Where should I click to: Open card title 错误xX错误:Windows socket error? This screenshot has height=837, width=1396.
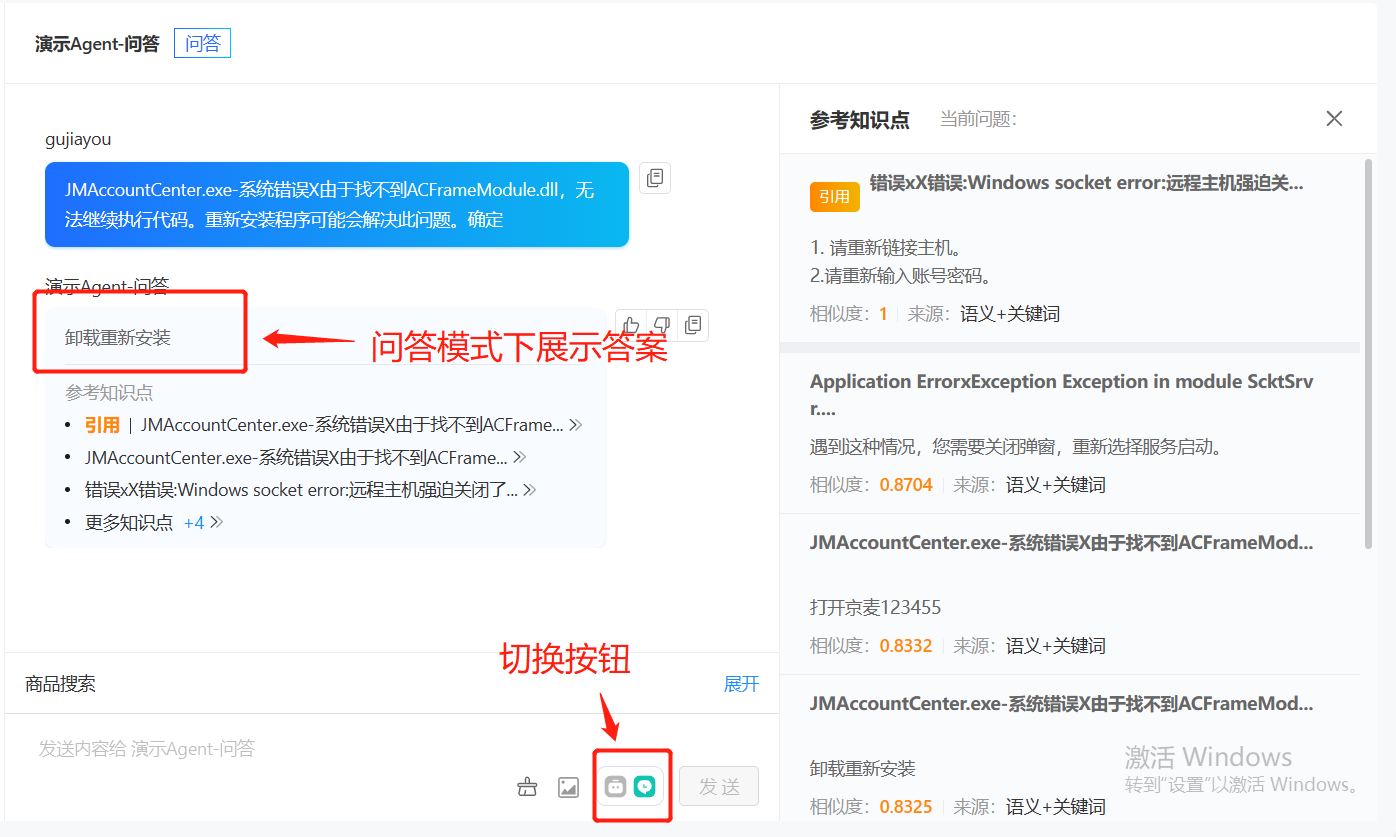(1087, 183)
